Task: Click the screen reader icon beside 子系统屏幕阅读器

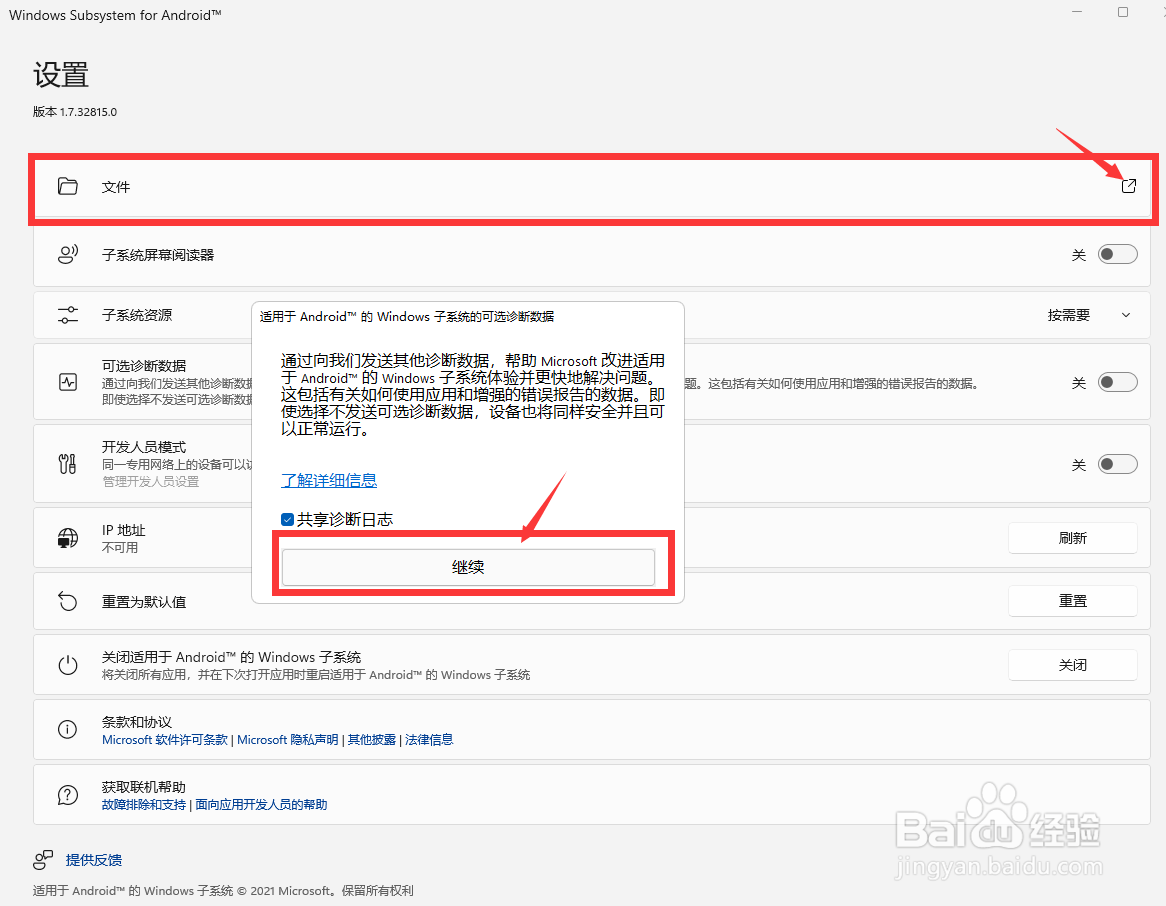Action: (67, 254)
